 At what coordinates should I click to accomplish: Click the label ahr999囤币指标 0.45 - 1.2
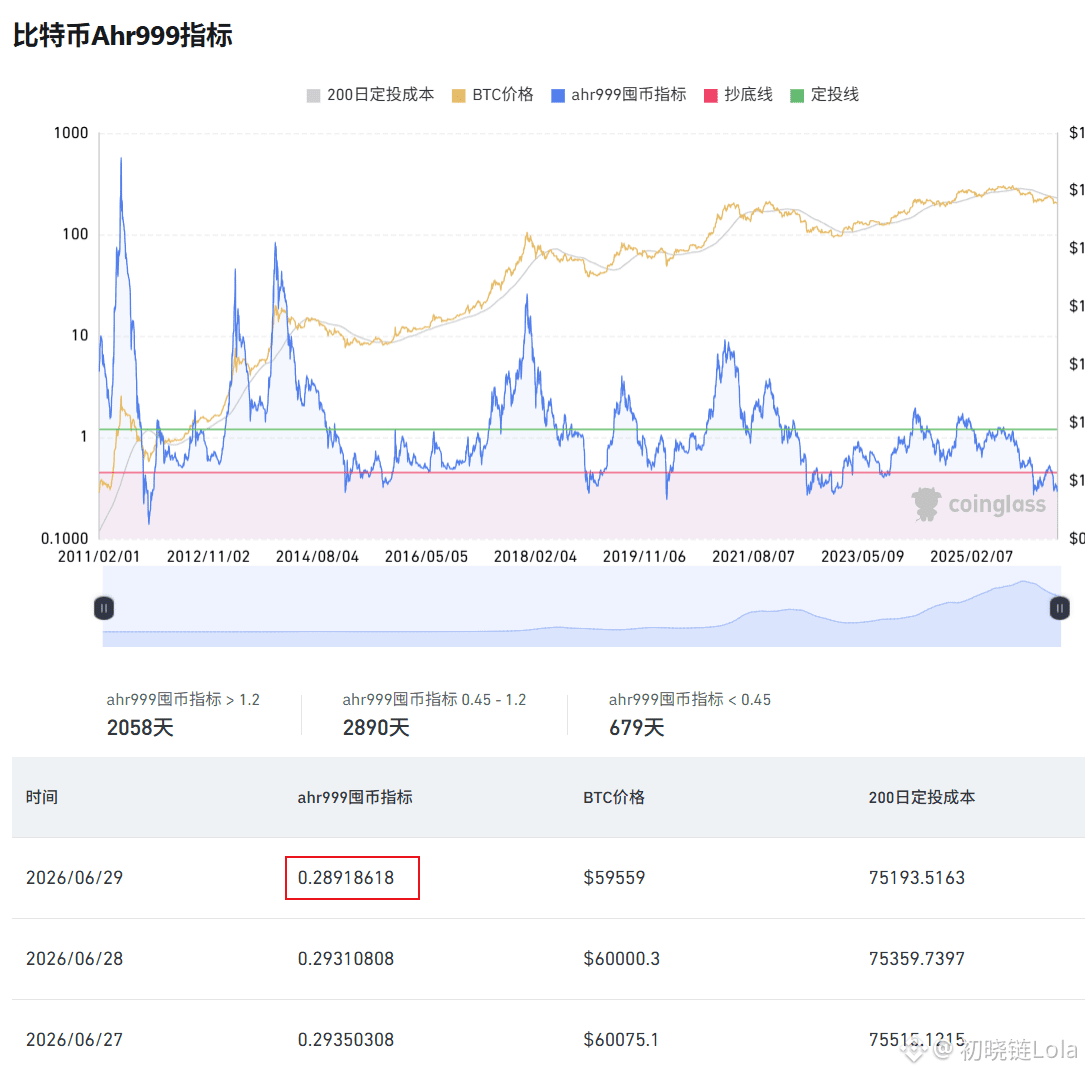point(434,699)
